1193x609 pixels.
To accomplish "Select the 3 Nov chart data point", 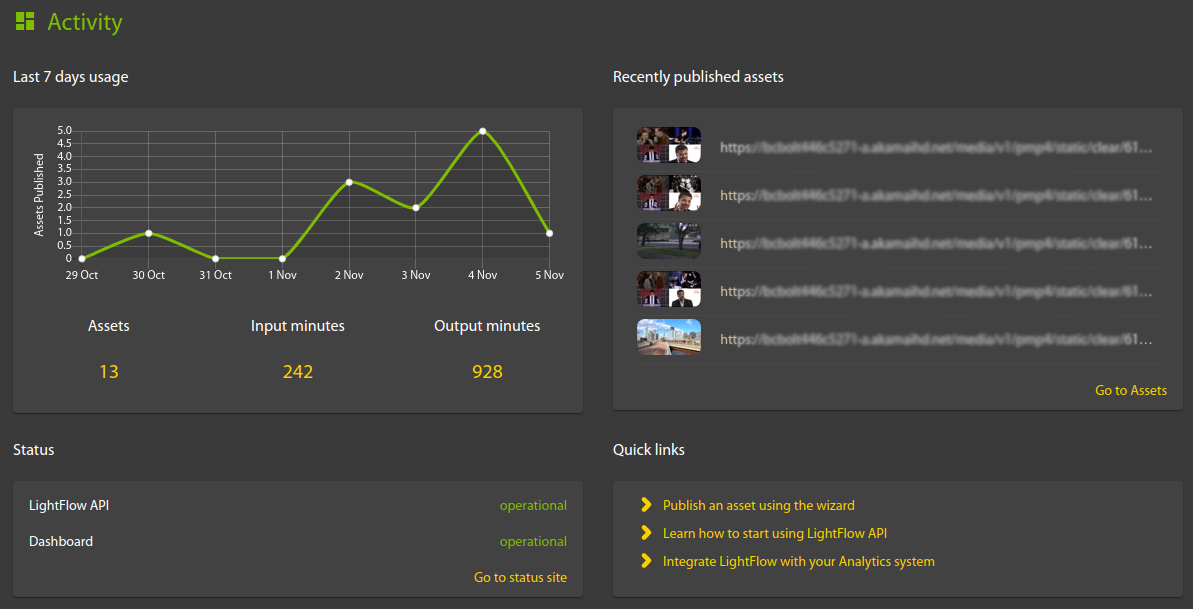I will (416, 207).
